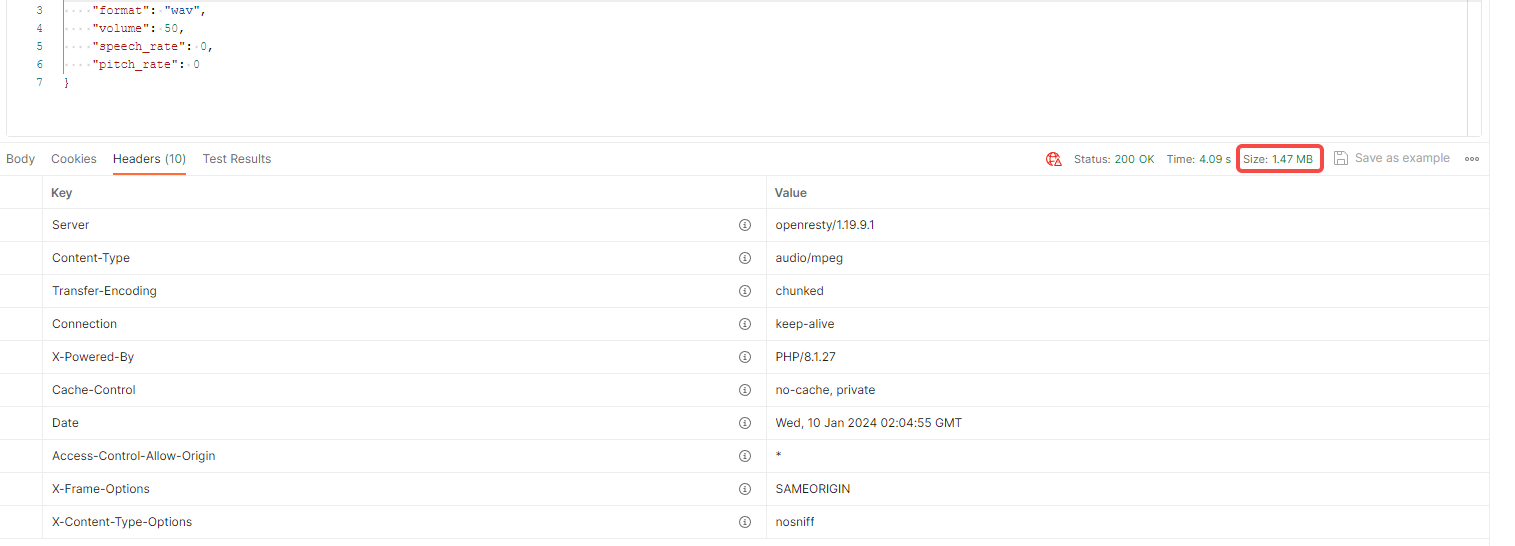Click the red globe network warning icon

(x=1053, y=159)
